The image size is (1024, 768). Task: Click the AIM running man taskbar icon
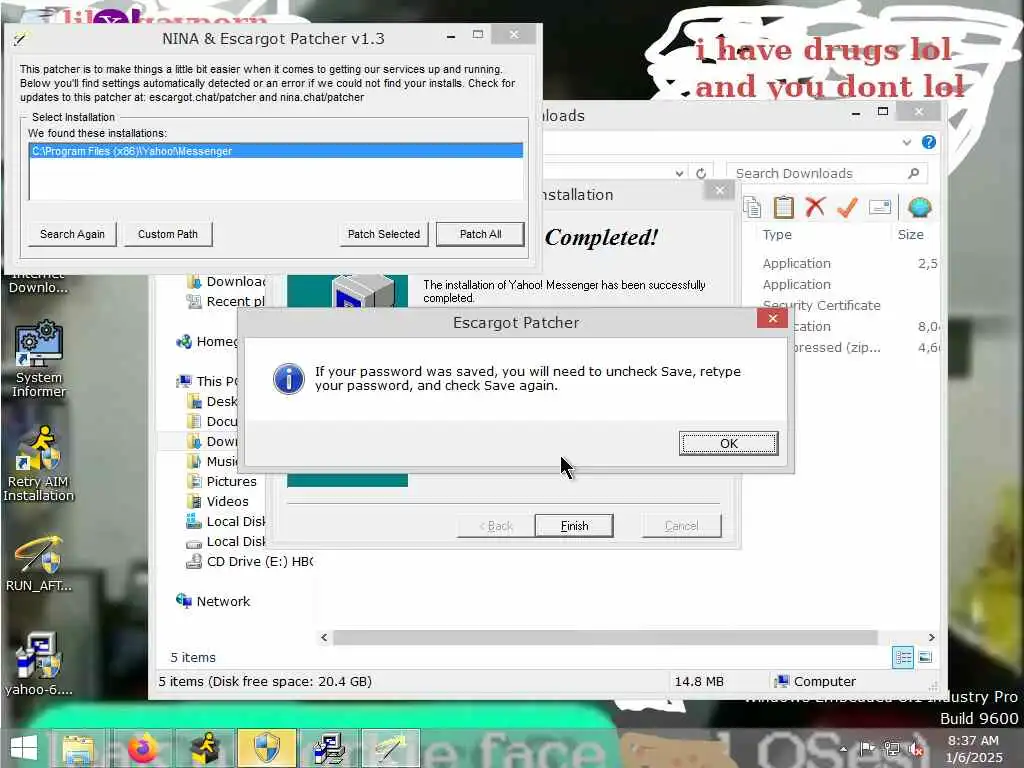point(204,748)
